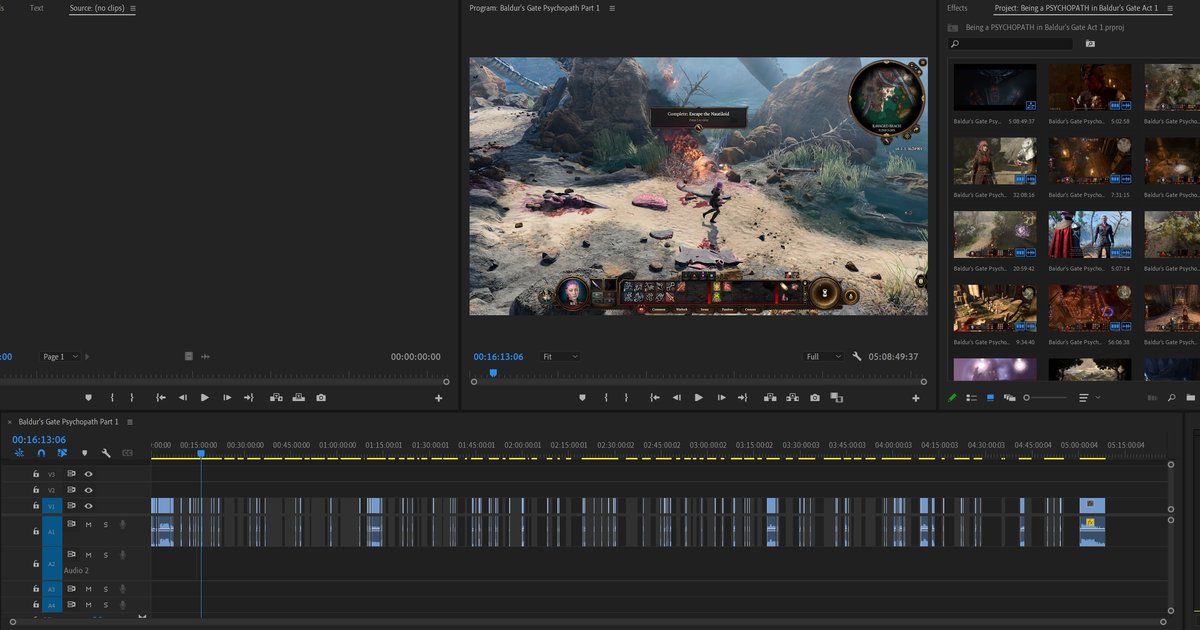Click the Extract button in Program monitor
Screen dimensions: 1200x630
tap(792, 397)
